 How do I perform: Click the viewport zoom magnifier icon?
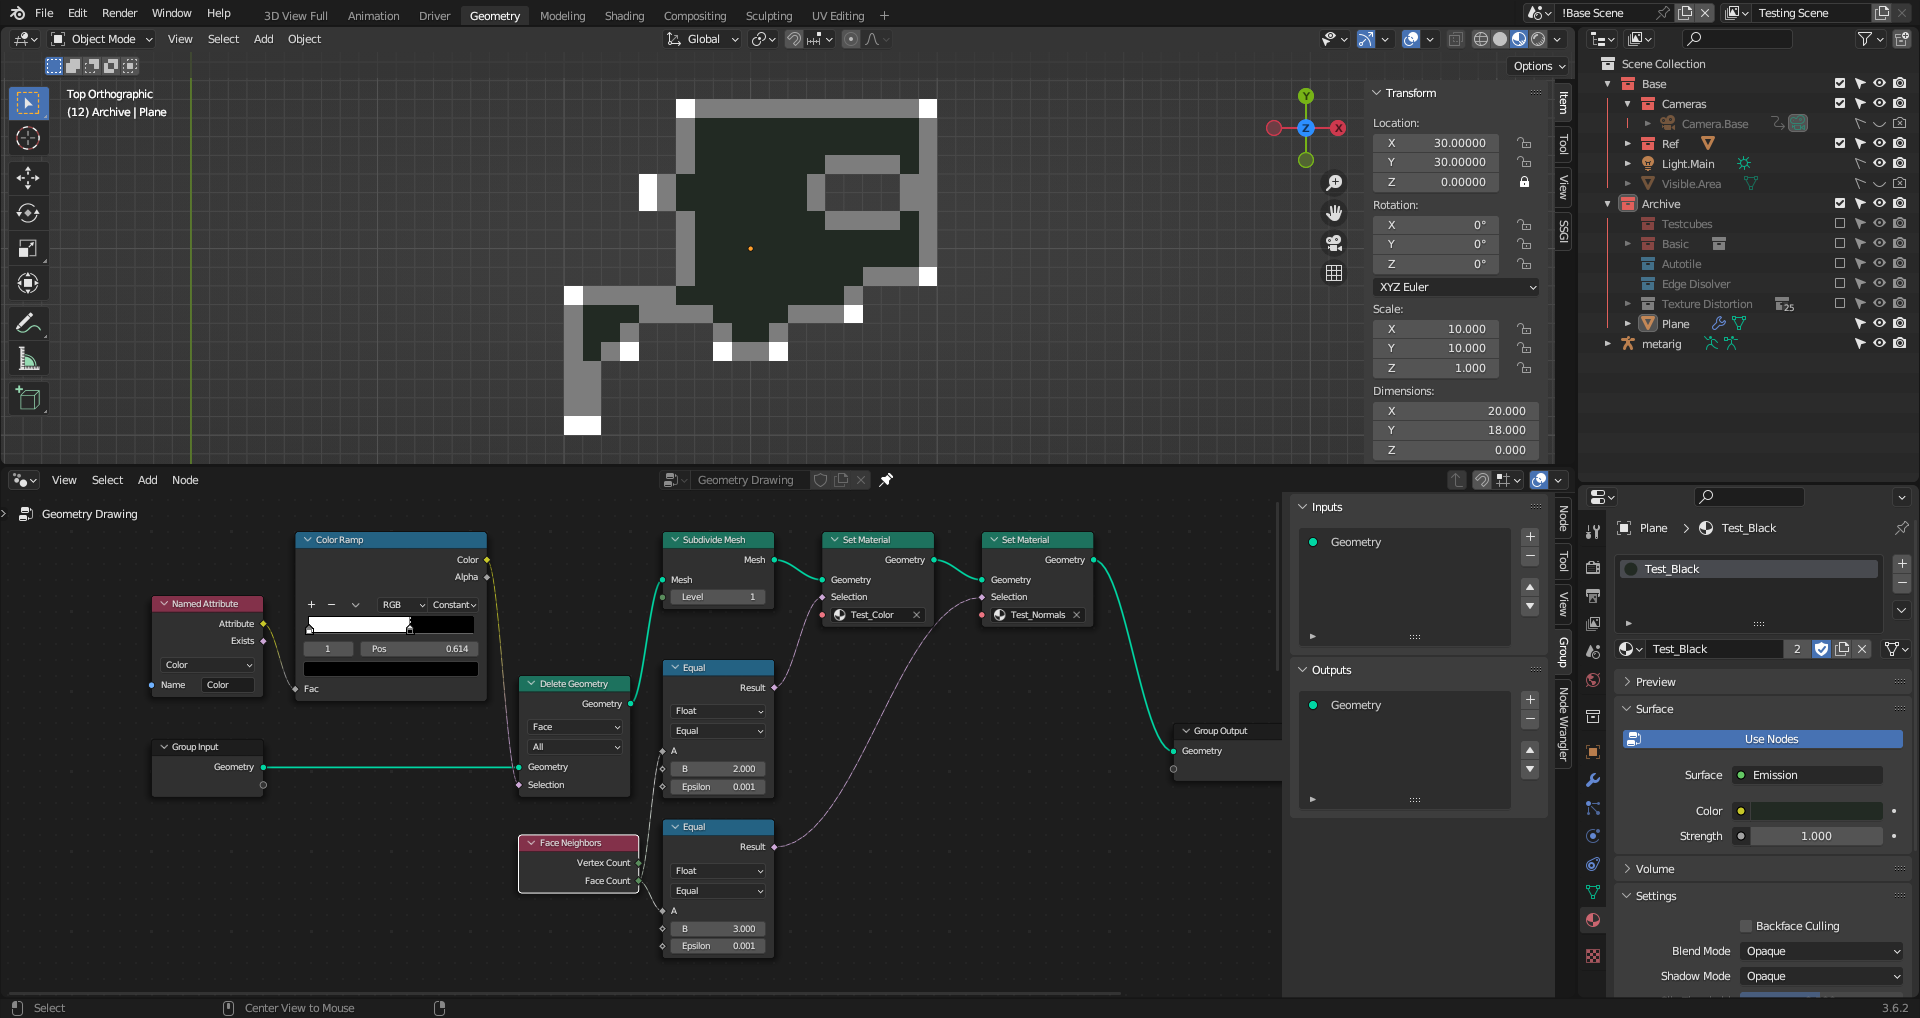pyautogui.click(x=1334, y=183)
